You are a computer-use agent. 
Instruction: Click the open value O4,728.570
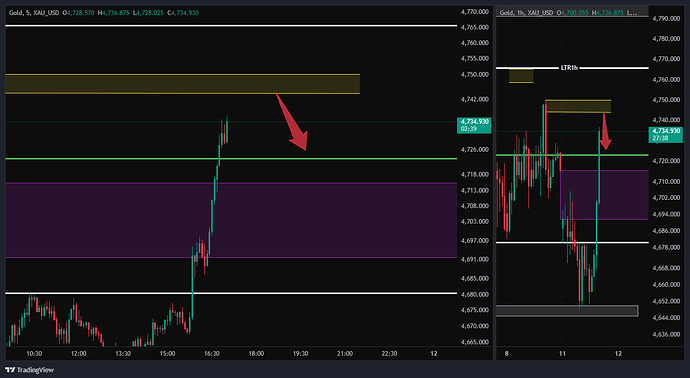(x=78, y=13)
